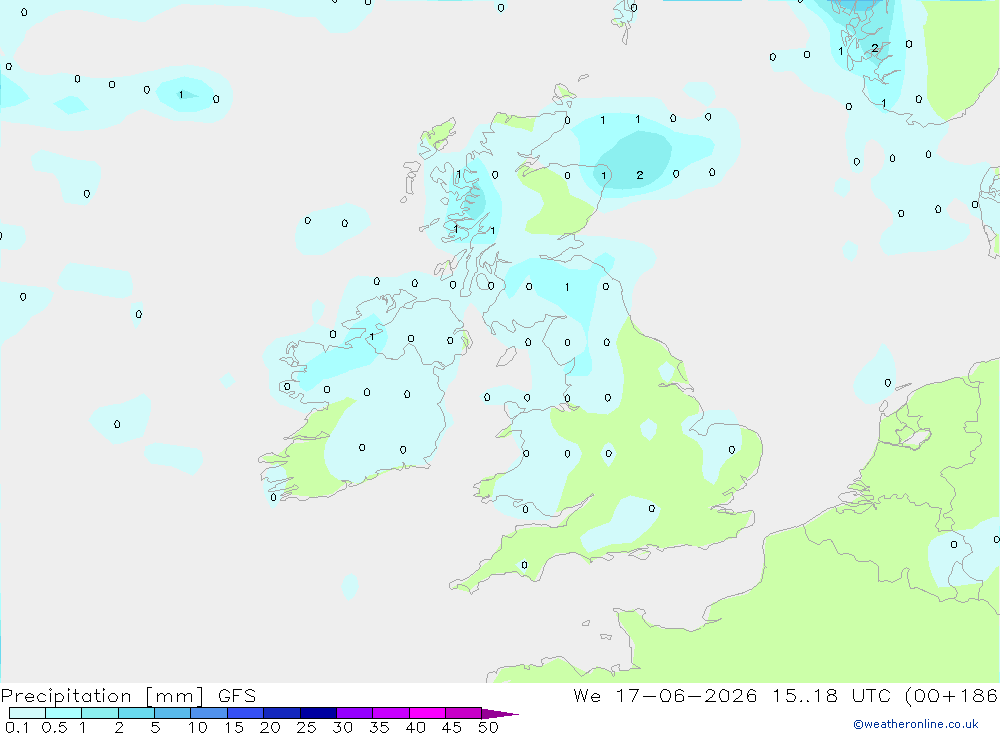Click the over-50 mm legend arrow tip
Image resolution: width=1000 pixels, height=733 pixels.
tap(500, 713)
